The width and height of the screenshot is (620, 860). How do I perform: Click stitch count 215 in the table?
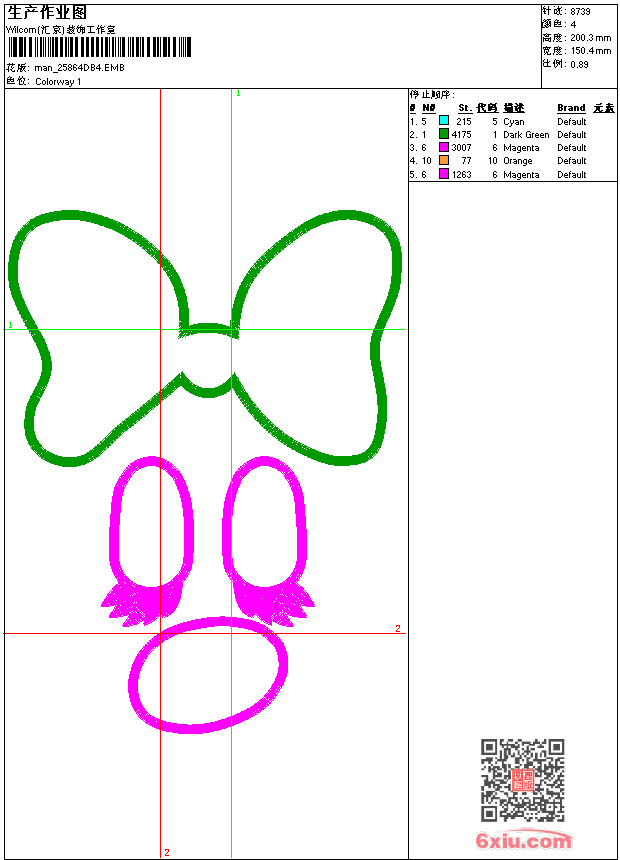click(464, 122)
